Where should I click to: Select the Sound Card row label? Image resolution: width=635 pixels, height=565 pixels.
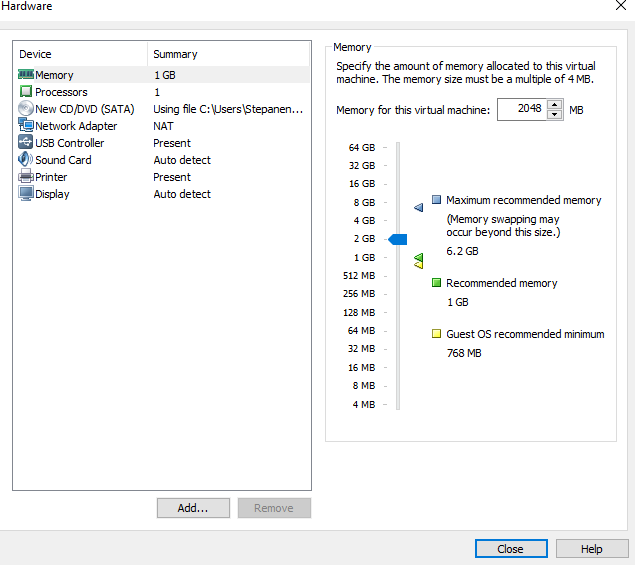[x=63, y=160]
